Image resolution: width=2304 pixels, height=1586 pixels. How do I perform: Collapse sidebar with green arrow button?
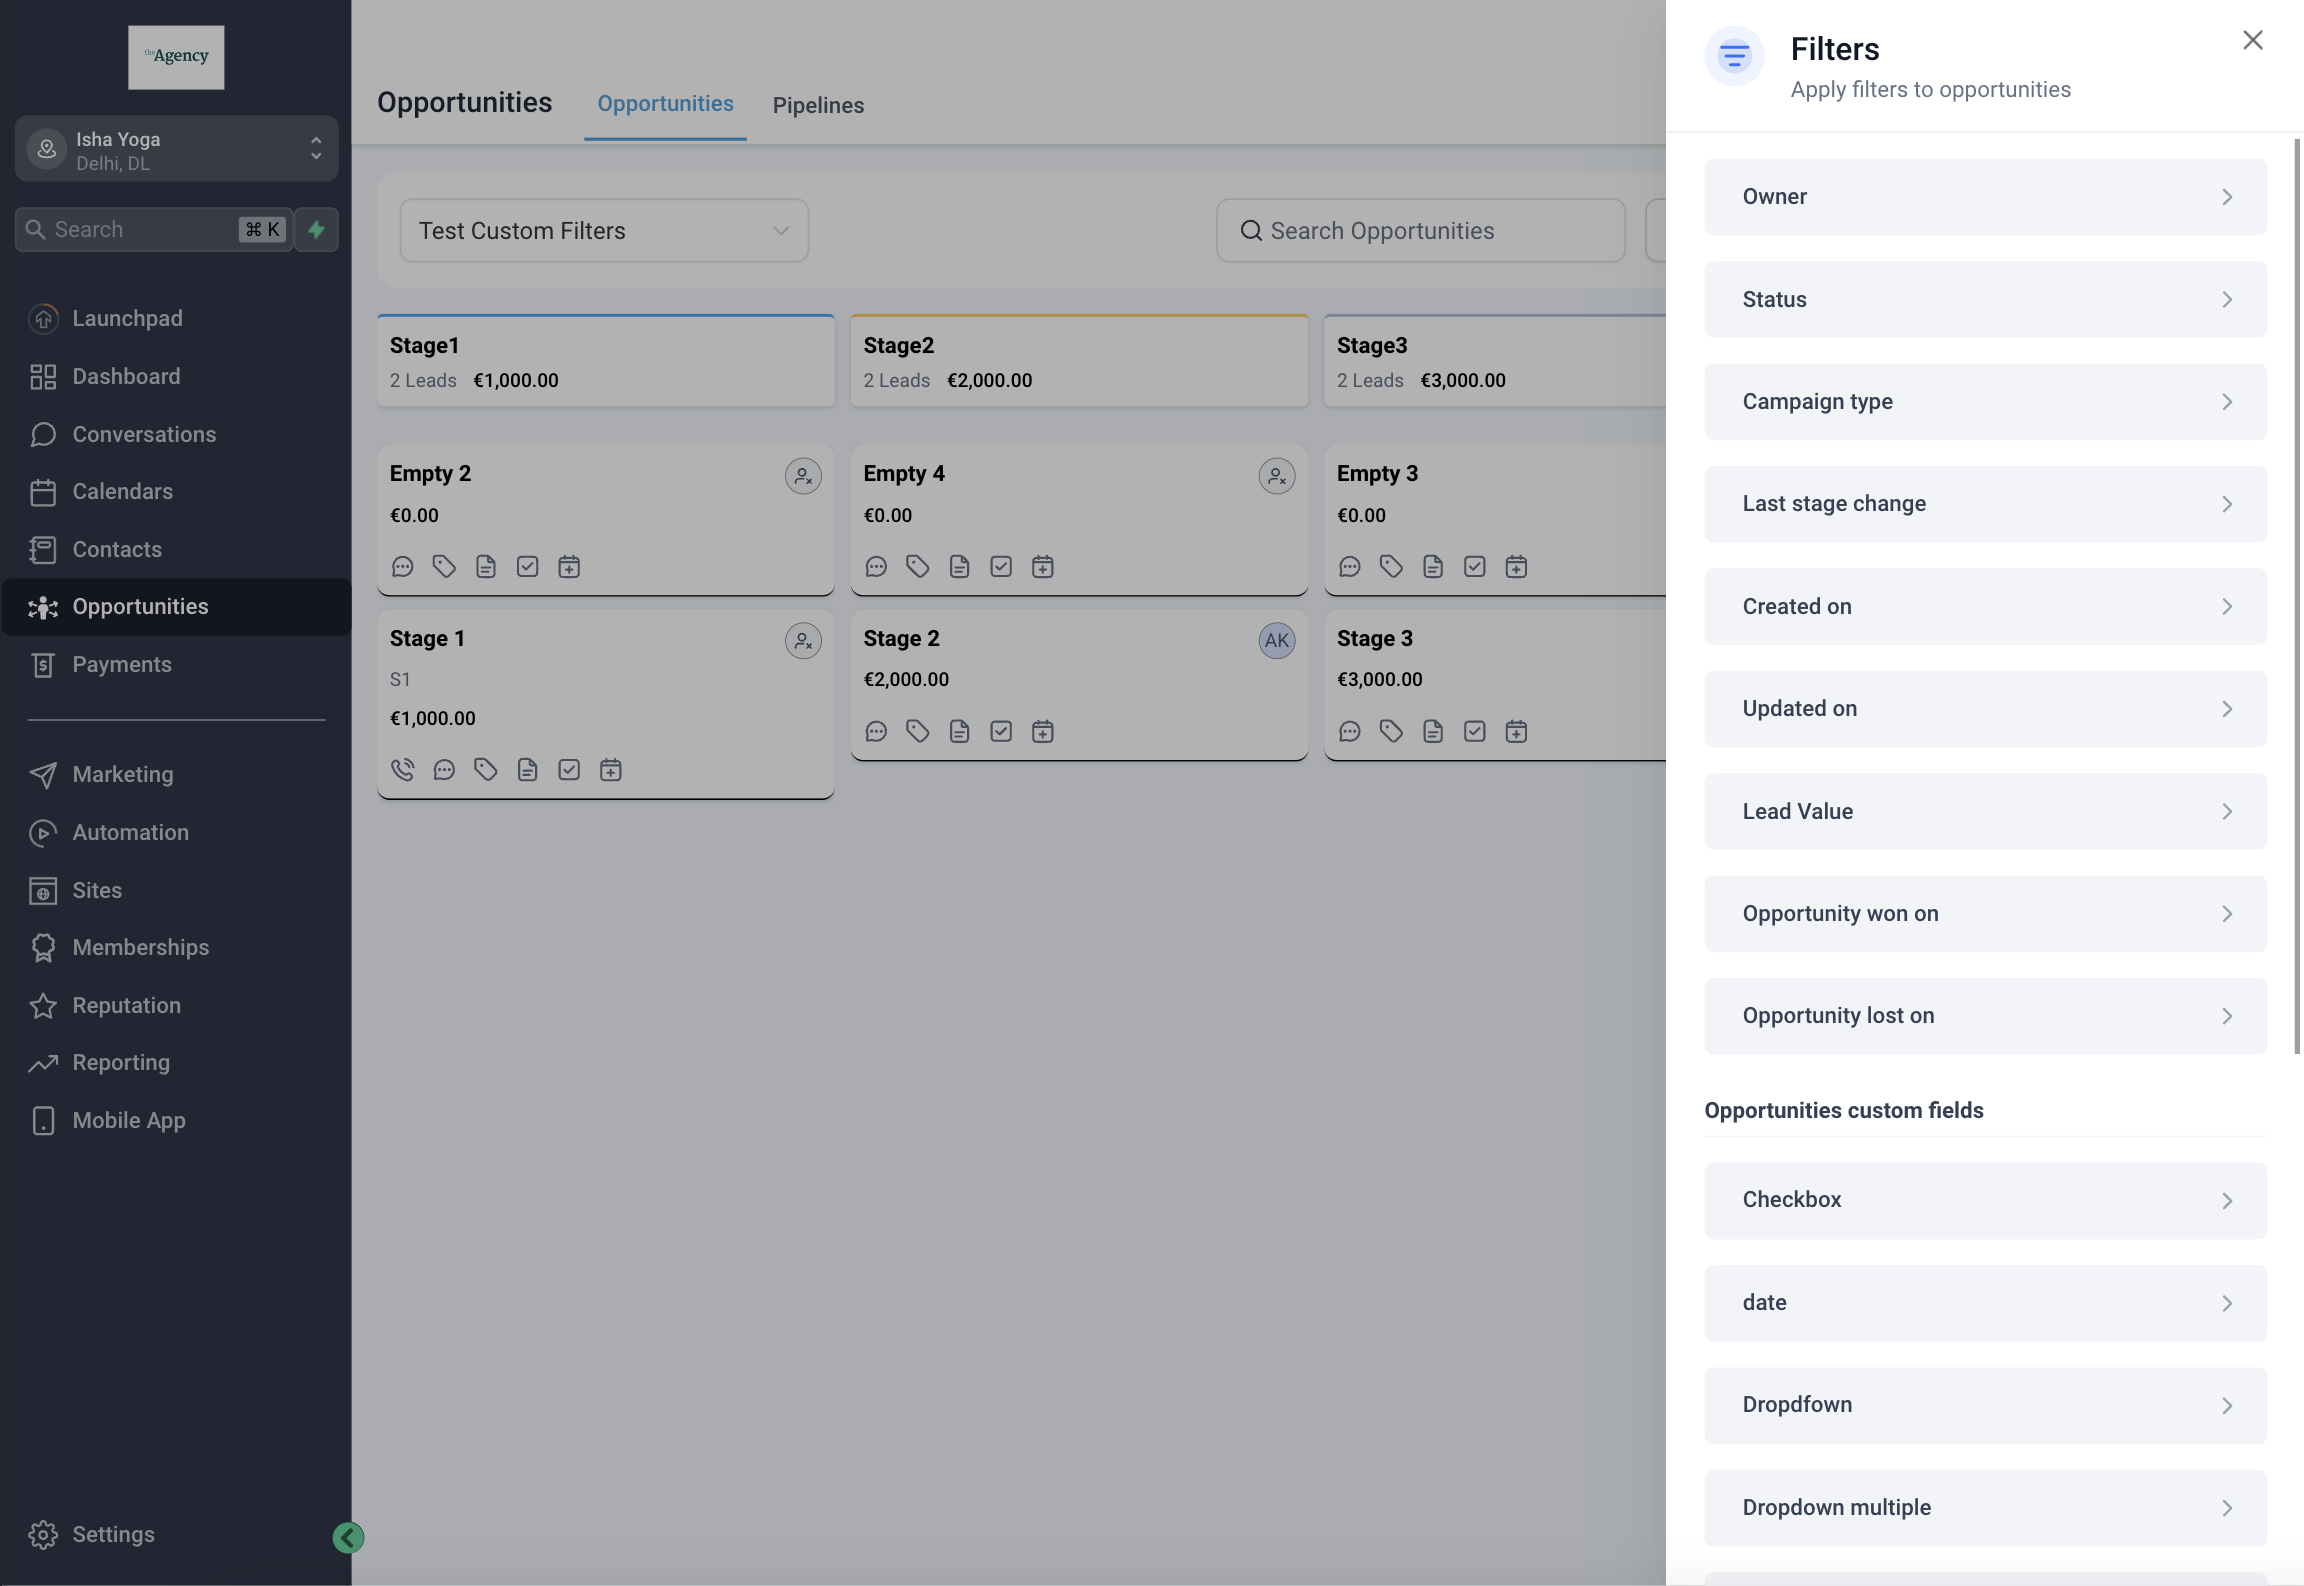click(x=348, y=1537)
